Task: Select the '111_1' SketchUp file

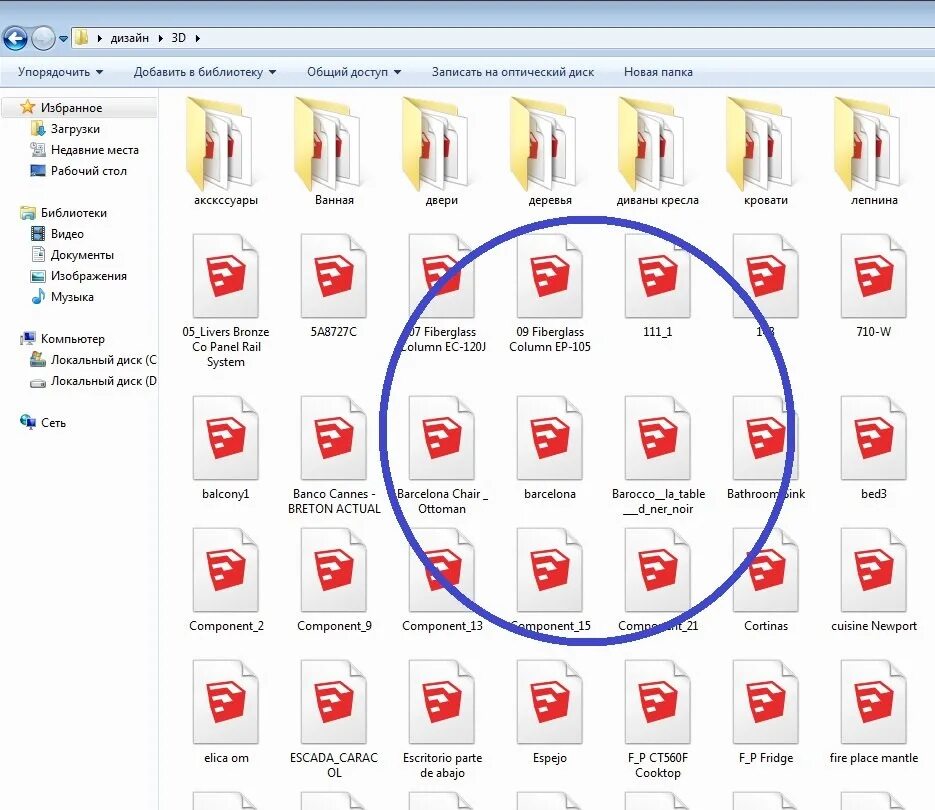Action: point(658,286)
